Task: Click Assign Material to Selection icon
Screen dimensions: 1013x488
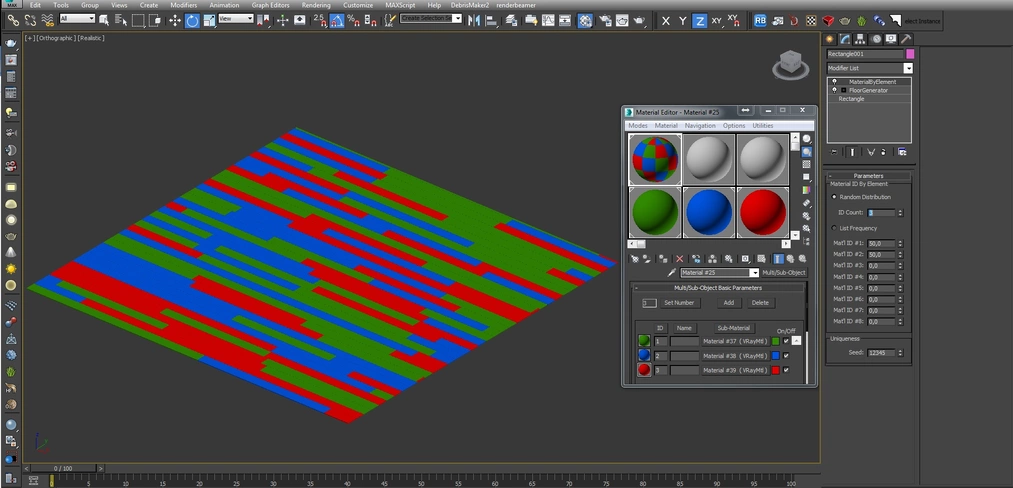Action: point(663,259)
